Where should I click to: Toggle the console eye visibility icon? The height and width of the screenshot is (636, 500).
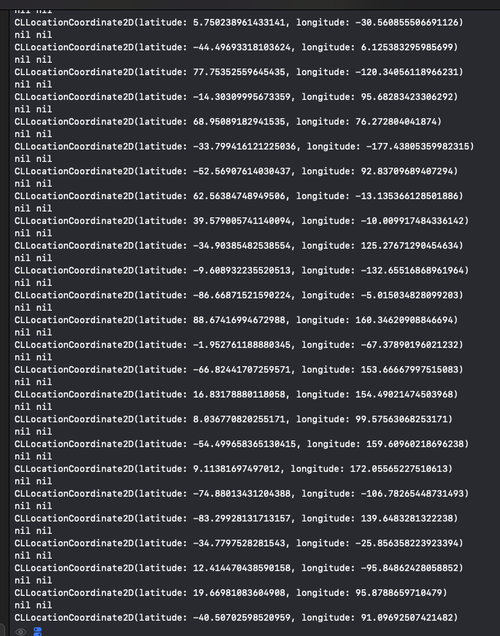tap(21, 632)
